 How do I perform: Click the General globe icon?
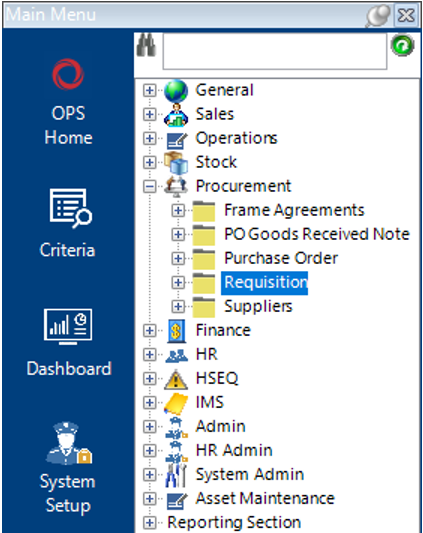coord(176,91)
